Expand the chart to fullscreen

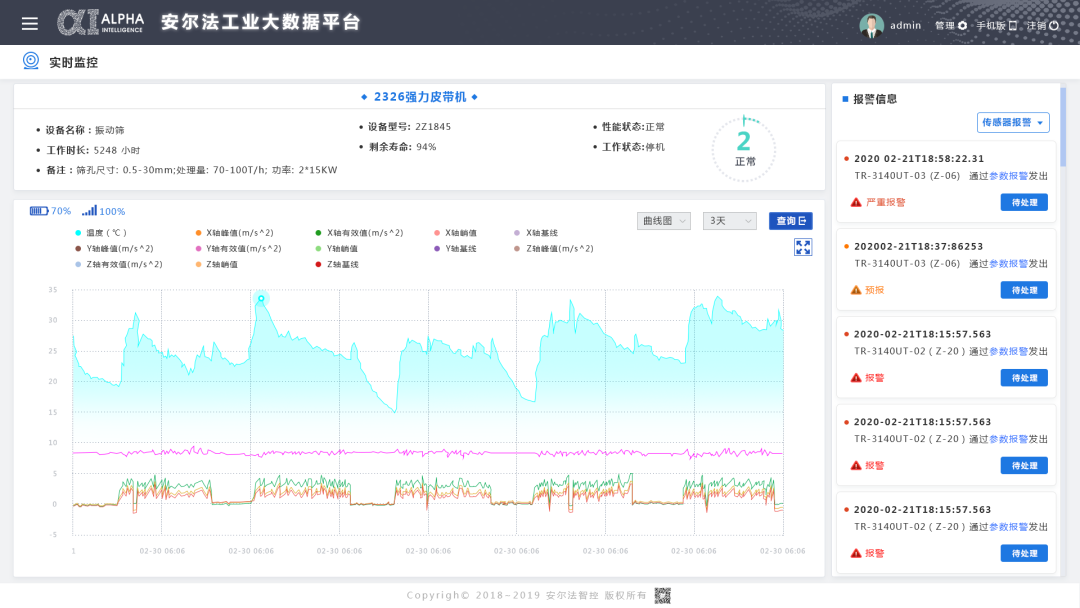tap(802, 247)
